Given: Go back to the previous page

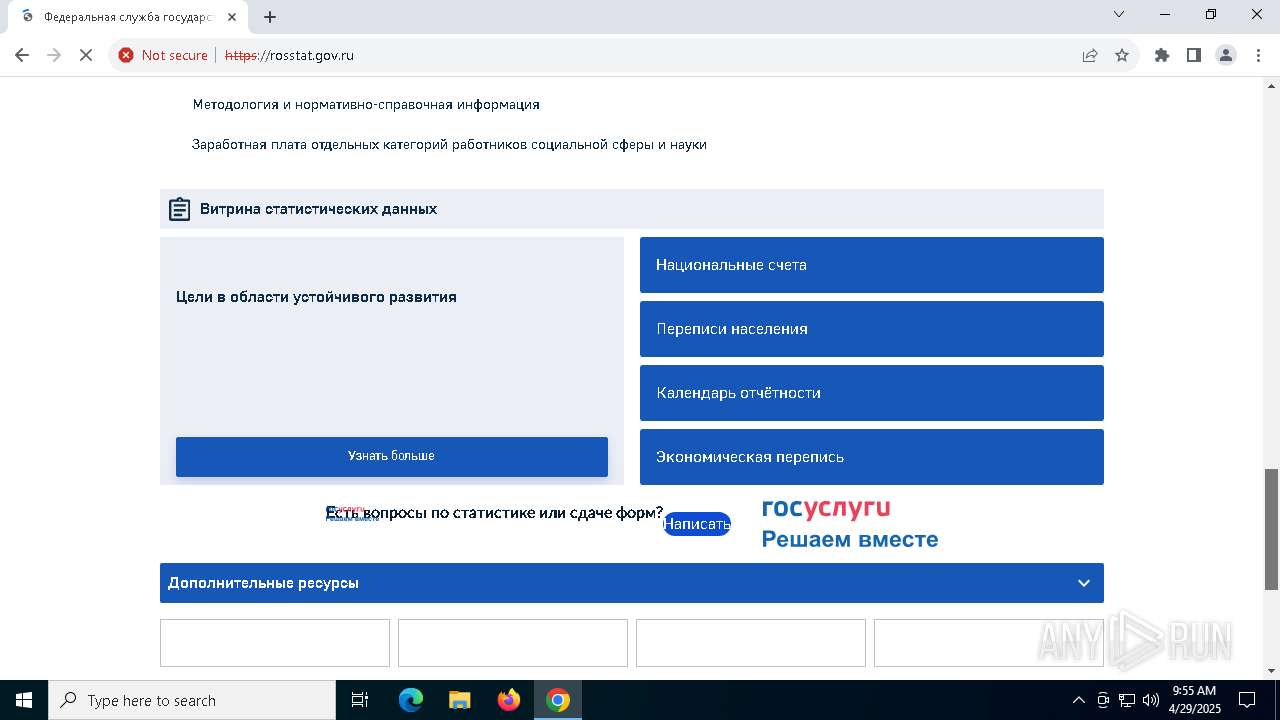Looking at the screenshot, I should coord(22,55).
